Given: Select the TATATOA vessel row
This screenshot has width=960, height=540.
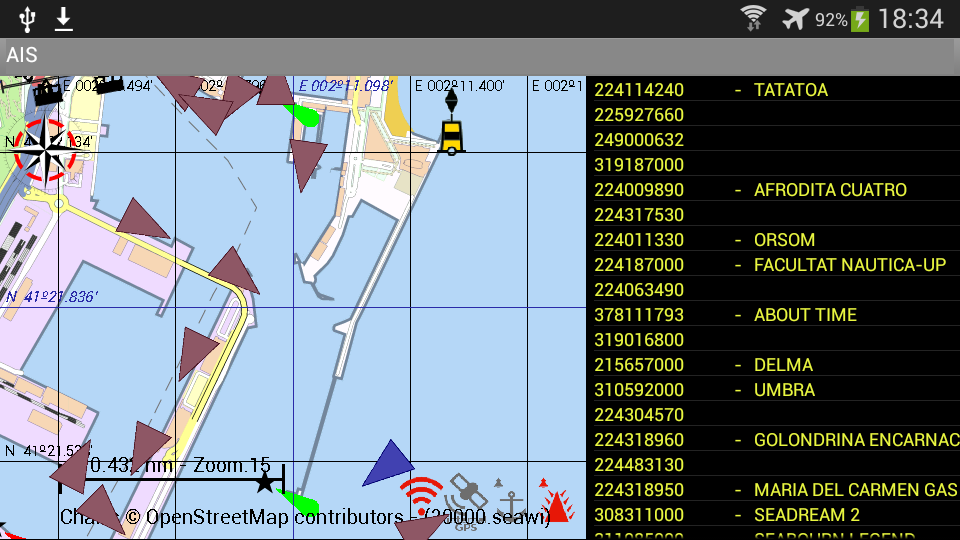Looking at the screenshot, I should pyautogui.click(x=773, y=89).
